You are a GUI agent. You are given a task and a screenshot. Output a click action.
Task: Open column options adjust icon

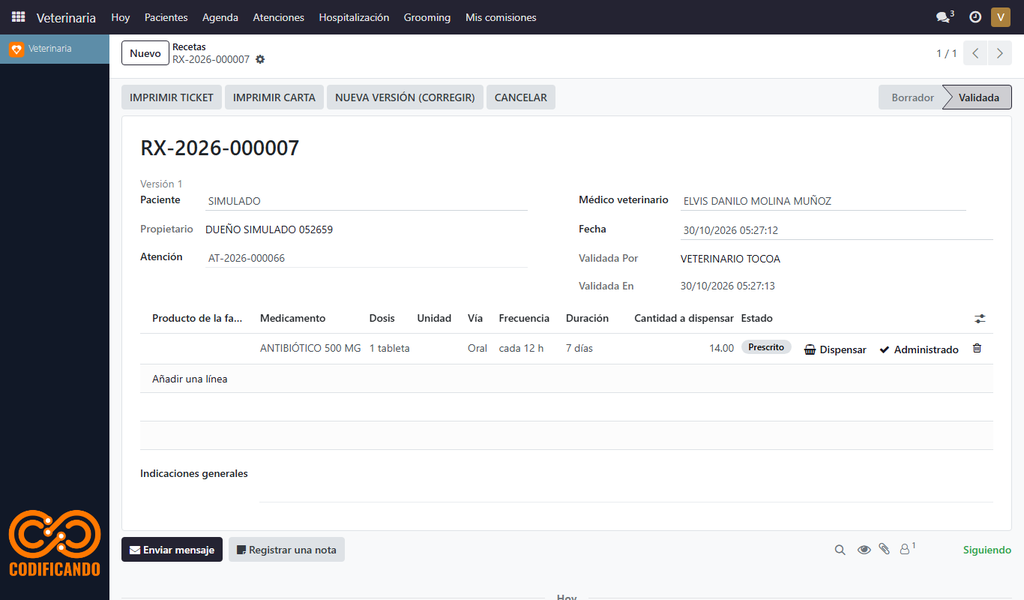pyautogui.click(x=980, y=319)
